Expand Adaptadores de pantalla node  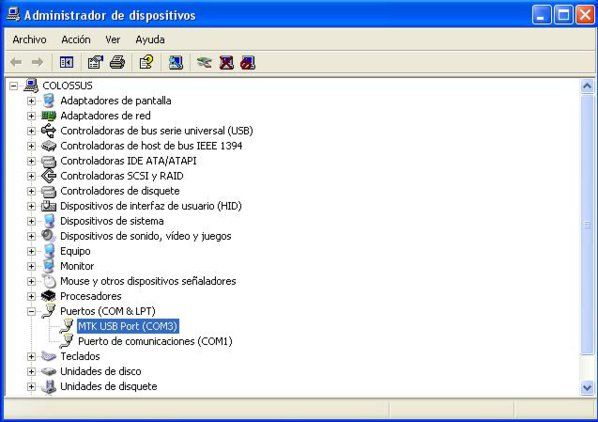click(x=31, y=101)
